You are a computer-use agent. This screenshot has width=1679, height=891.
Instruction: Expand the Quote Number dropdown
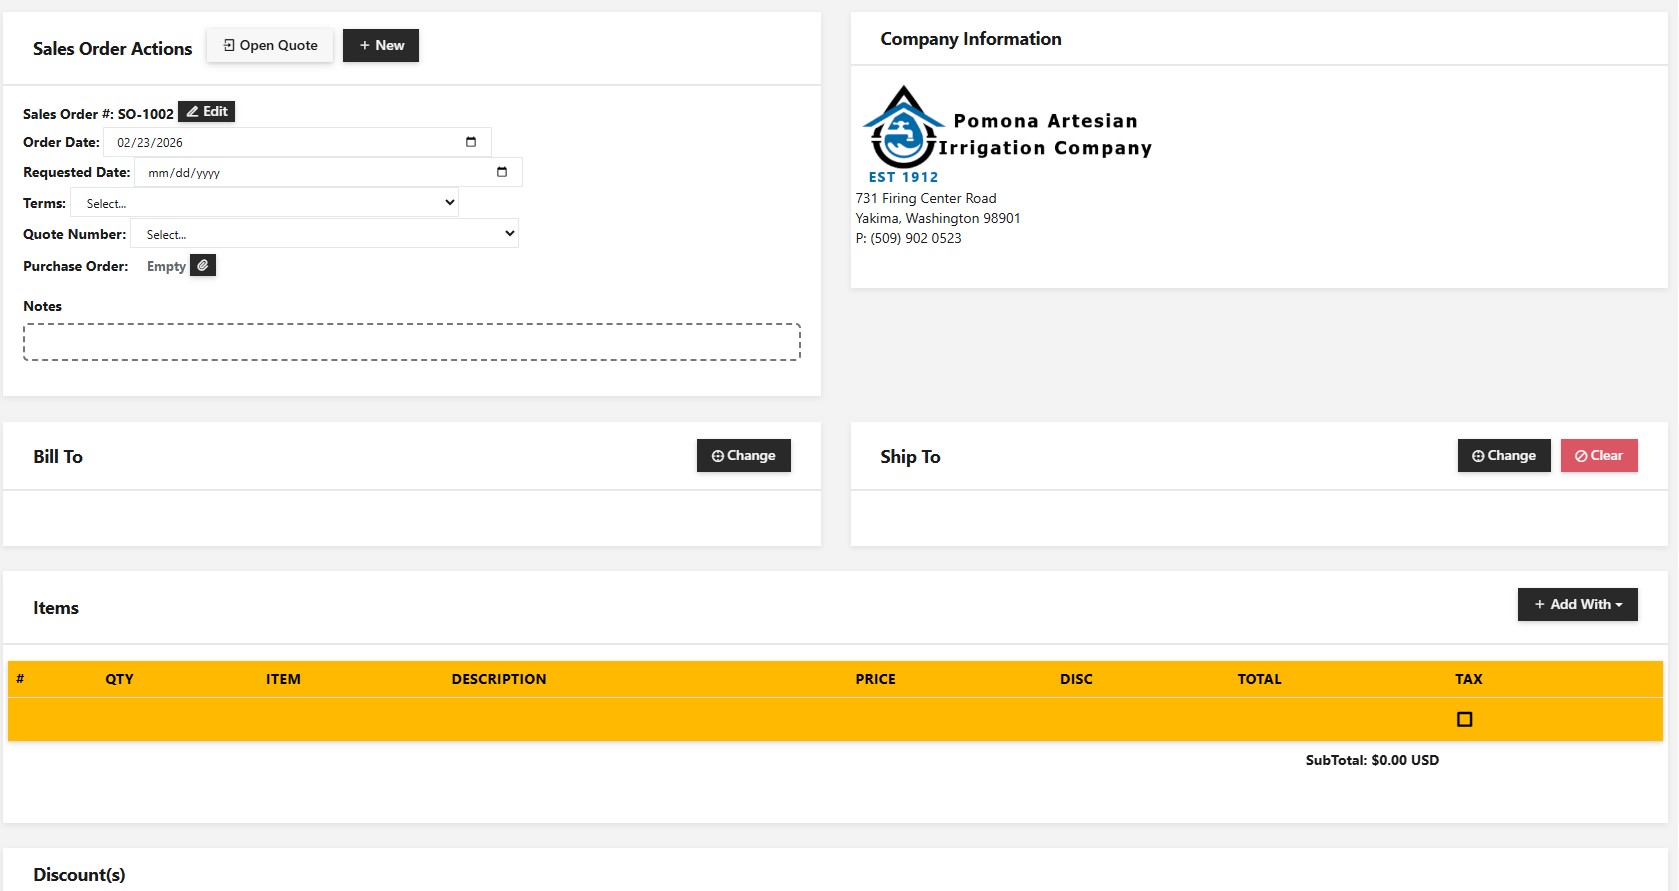point(325,234)
